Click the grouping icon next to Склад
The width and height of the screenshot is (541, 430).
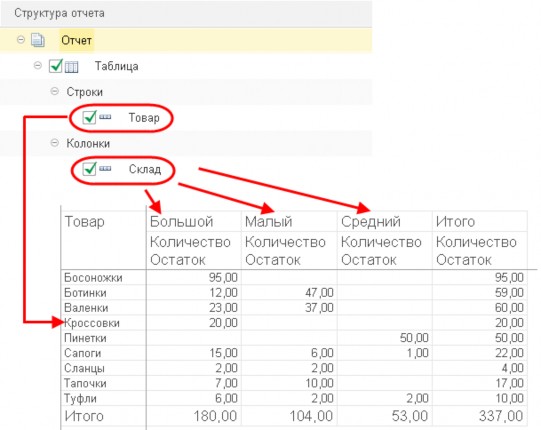click(105, 169)
